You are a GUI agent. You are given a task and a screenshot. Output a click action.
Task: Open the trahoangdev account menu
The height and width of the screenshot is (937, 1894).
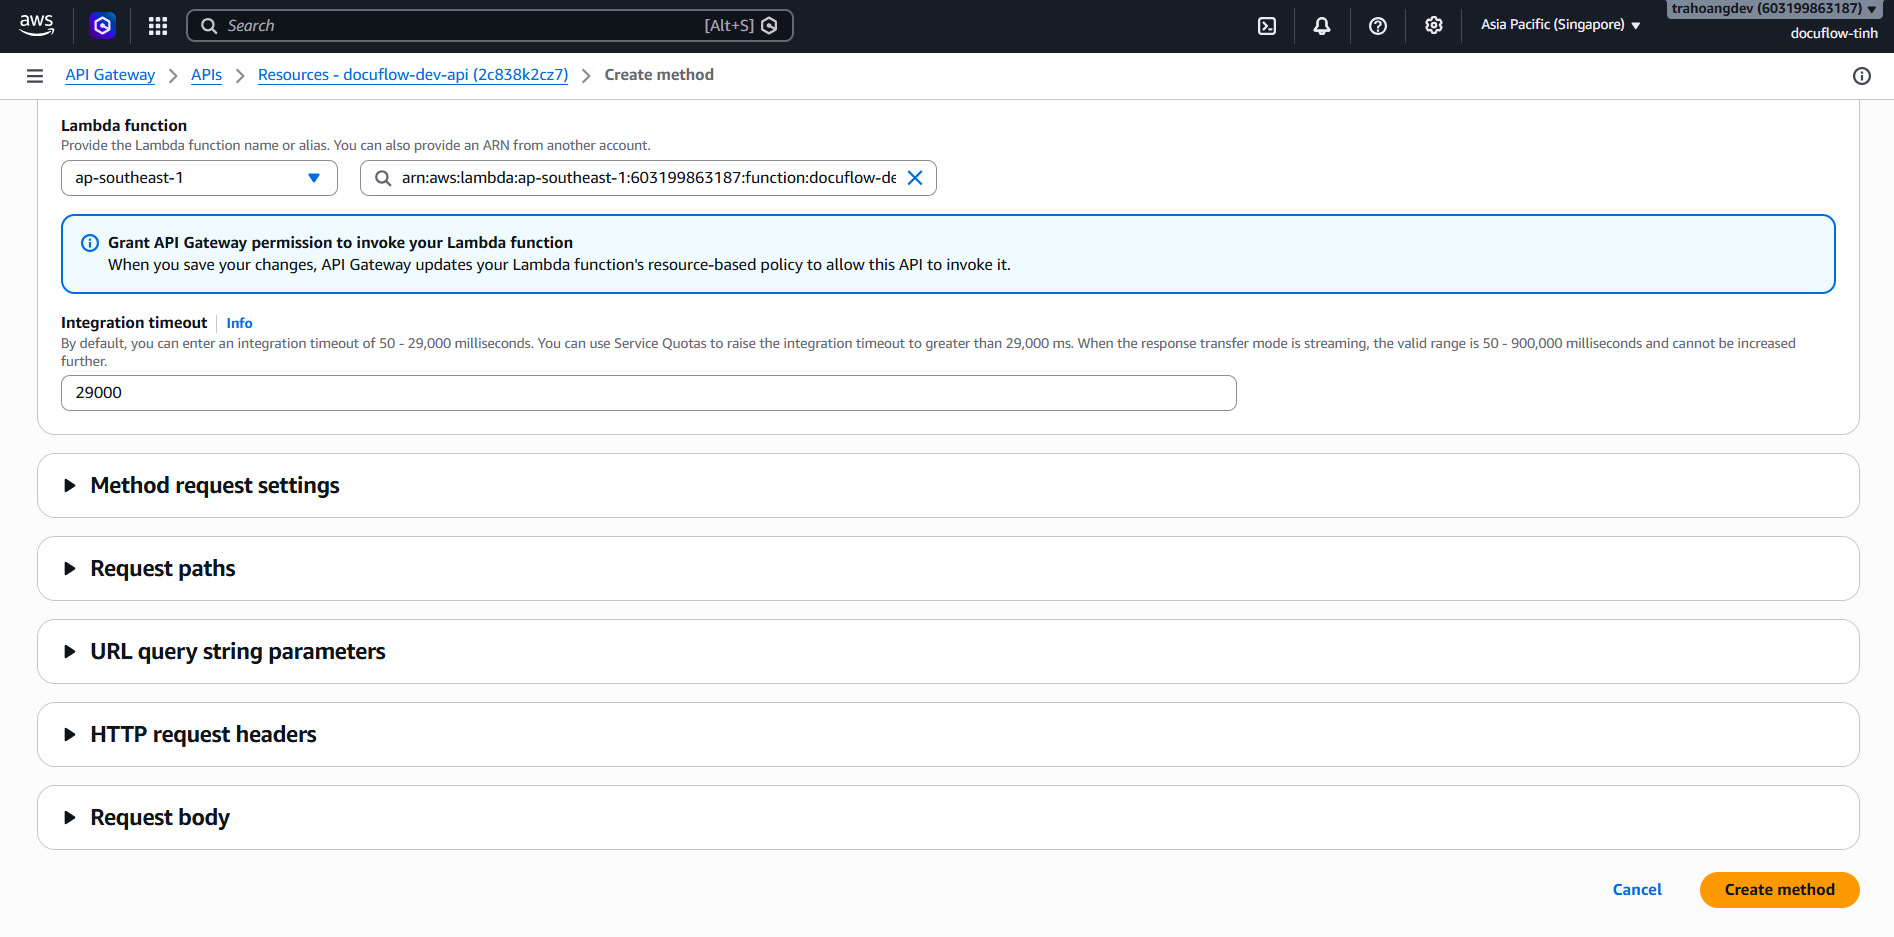[x=1774, y=9]
